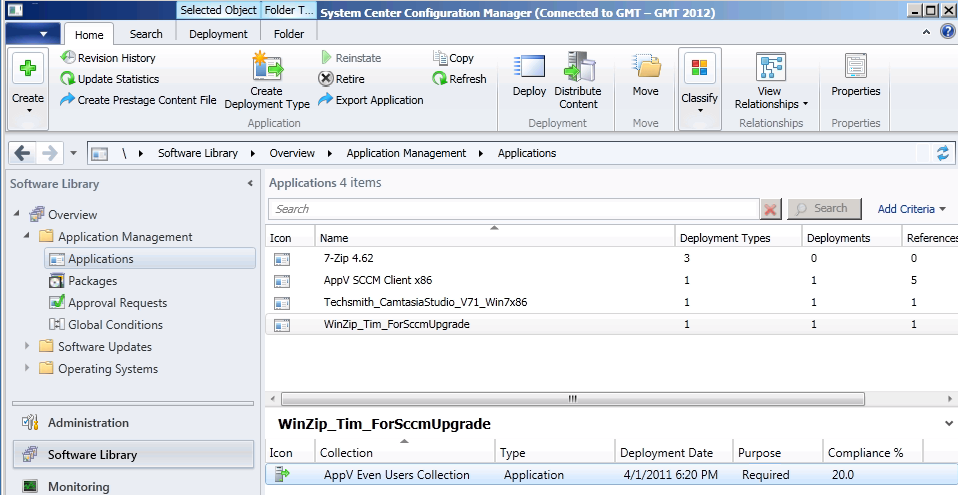This screenshot has width=958, height=495.
Task: Open the Add Criteria dropdown
Action: pyautogui.click(x=912, y=209)
